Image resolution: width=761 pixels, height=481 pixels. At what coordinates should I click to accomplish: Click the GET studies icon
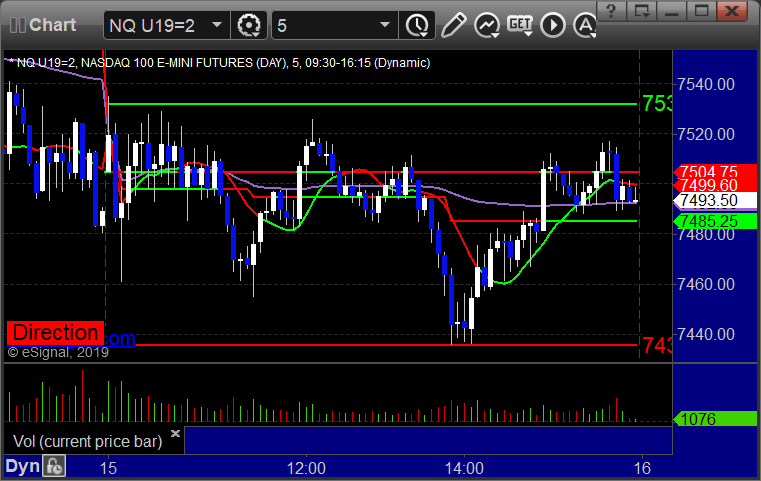pos(520,25)
